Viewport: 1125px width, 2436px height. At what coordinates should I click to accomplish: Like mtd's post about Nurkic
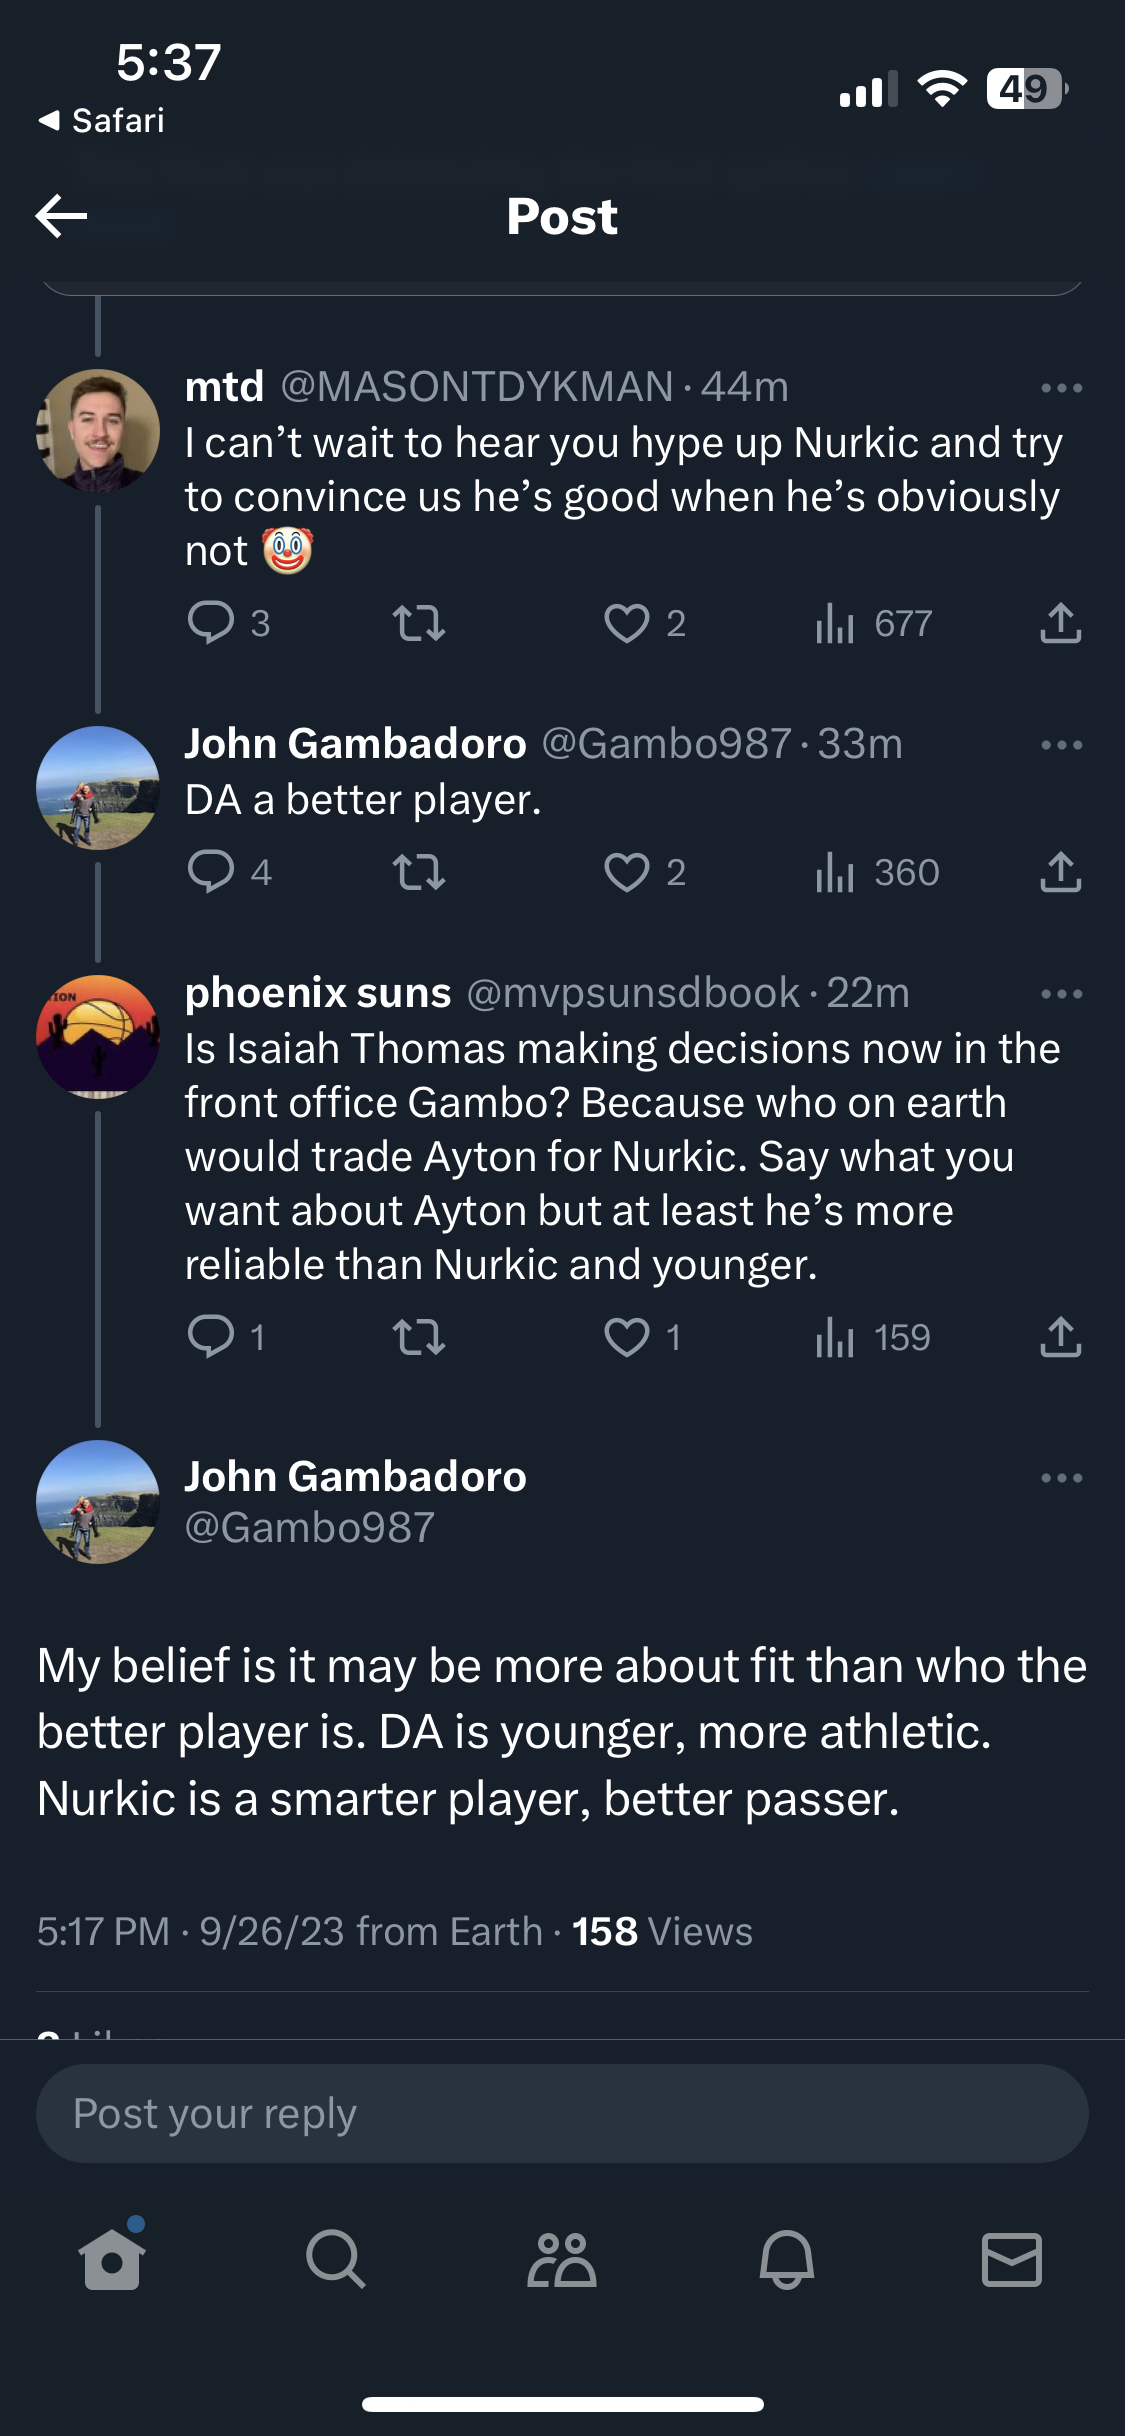point(627,623)
